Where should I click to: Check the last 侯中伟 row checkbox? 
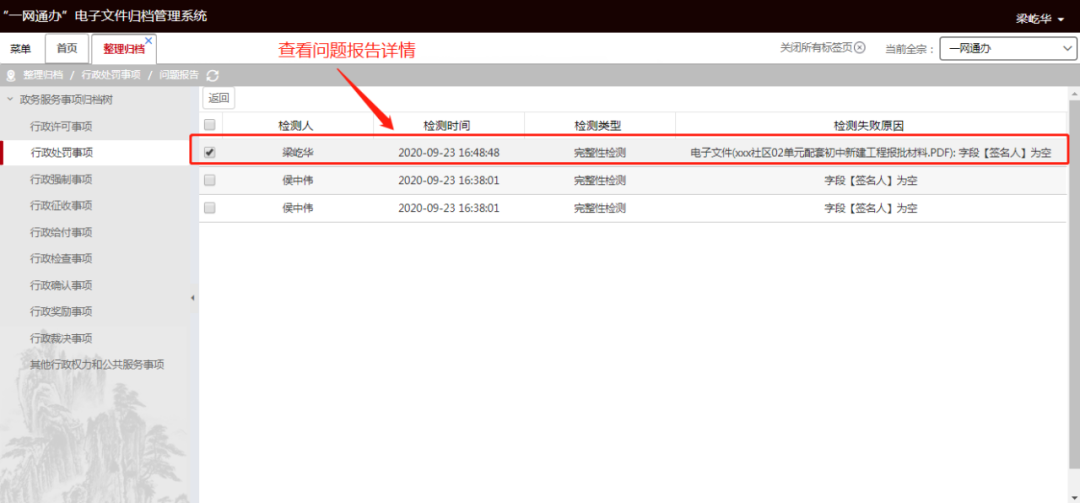(210, 207)
